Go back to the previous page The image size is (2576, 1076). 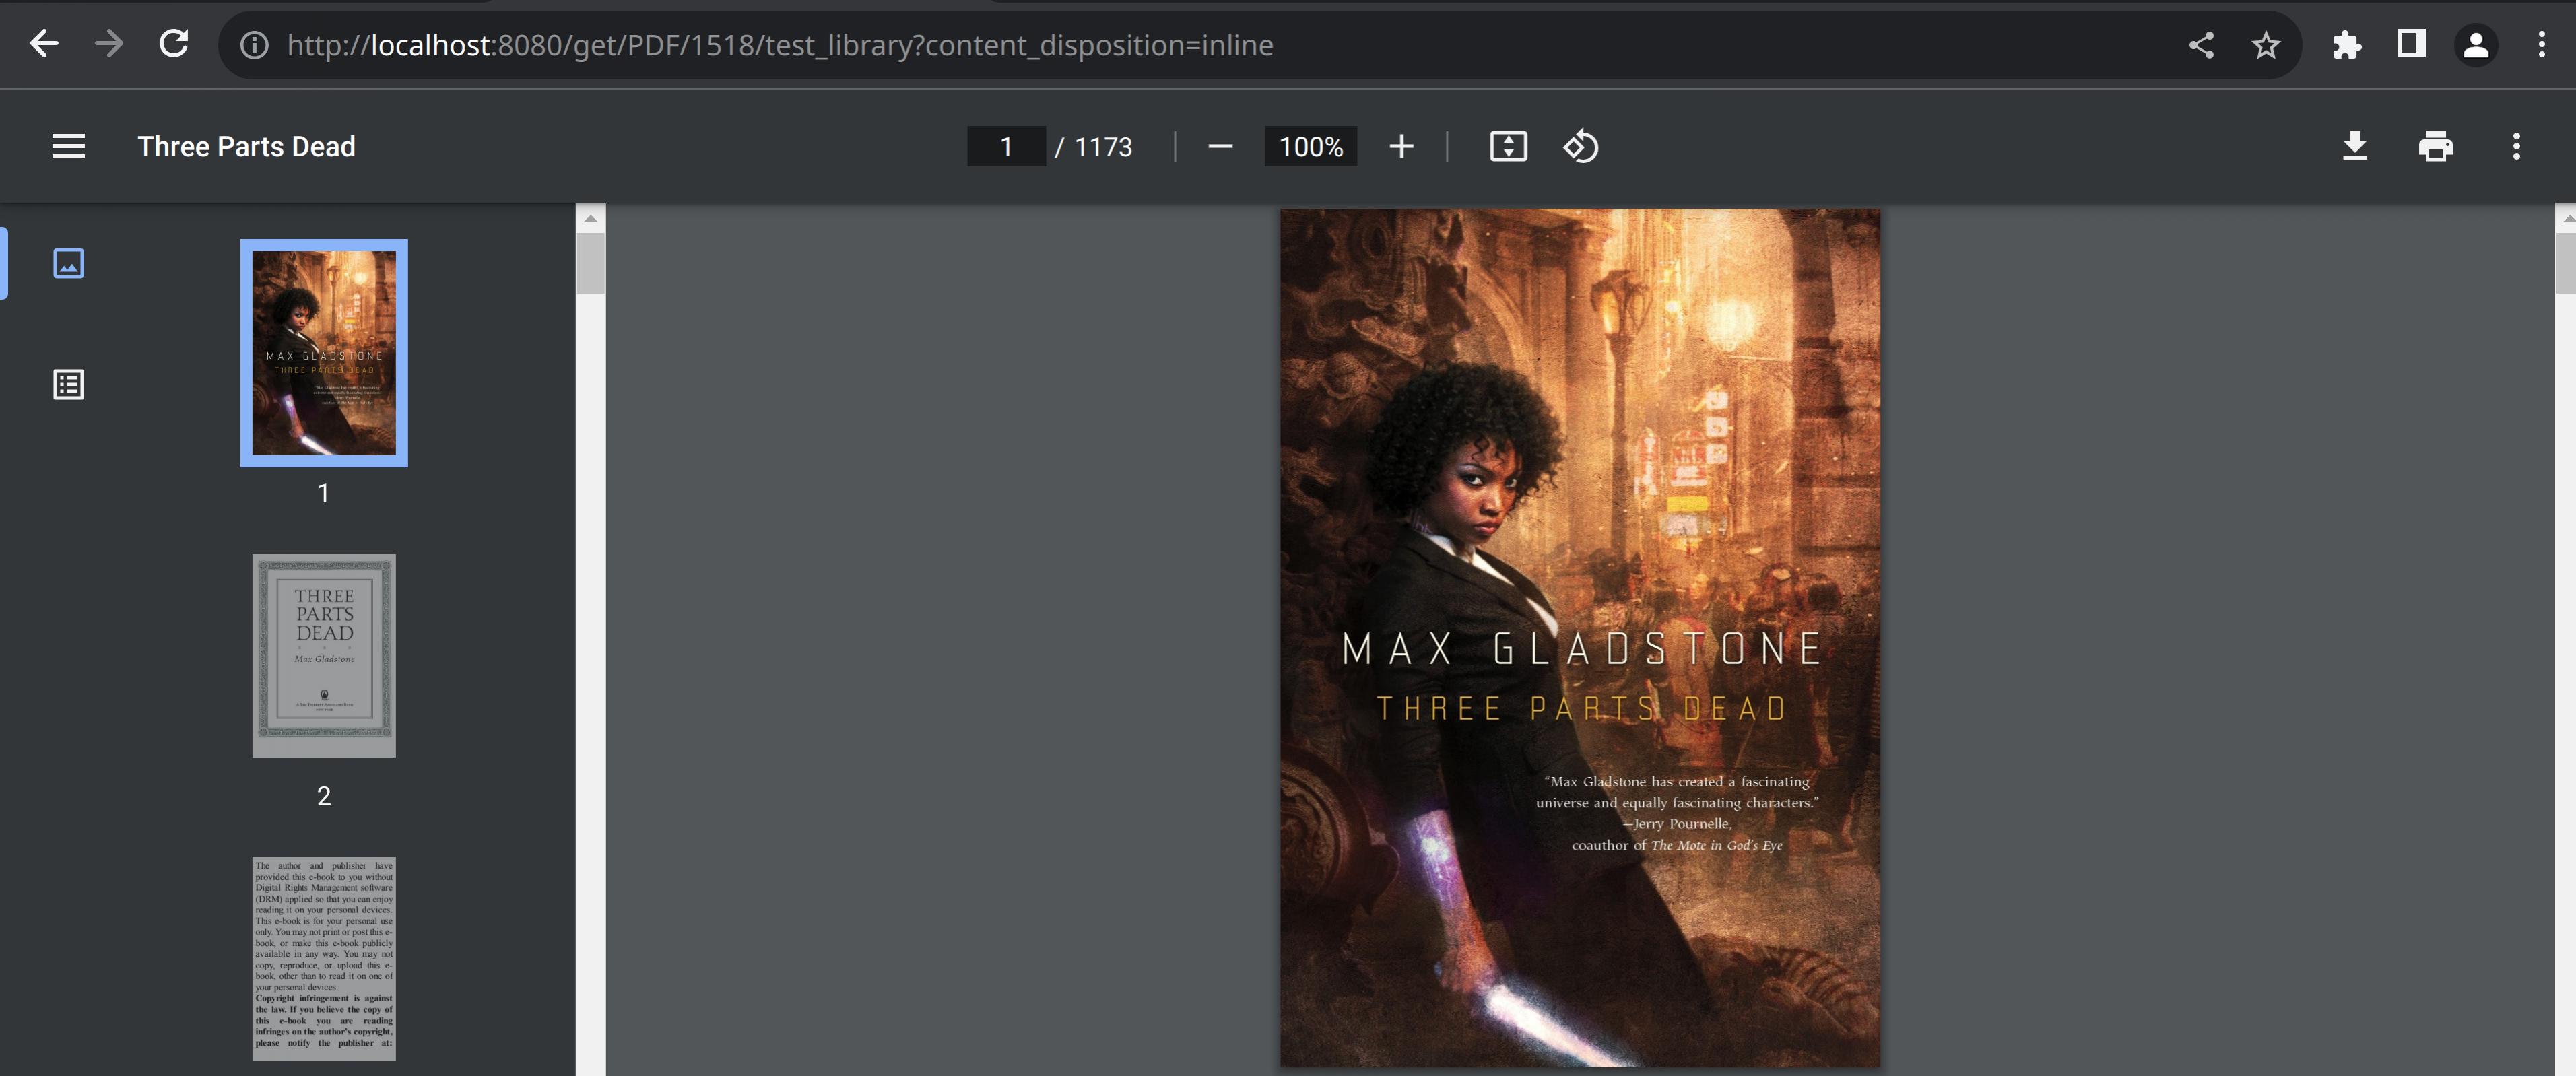click(x=44, y=44)
